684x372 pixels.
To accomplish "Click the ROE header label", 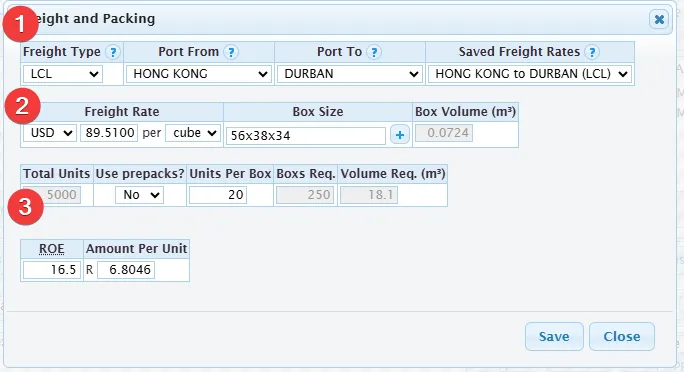I will 51,249.
